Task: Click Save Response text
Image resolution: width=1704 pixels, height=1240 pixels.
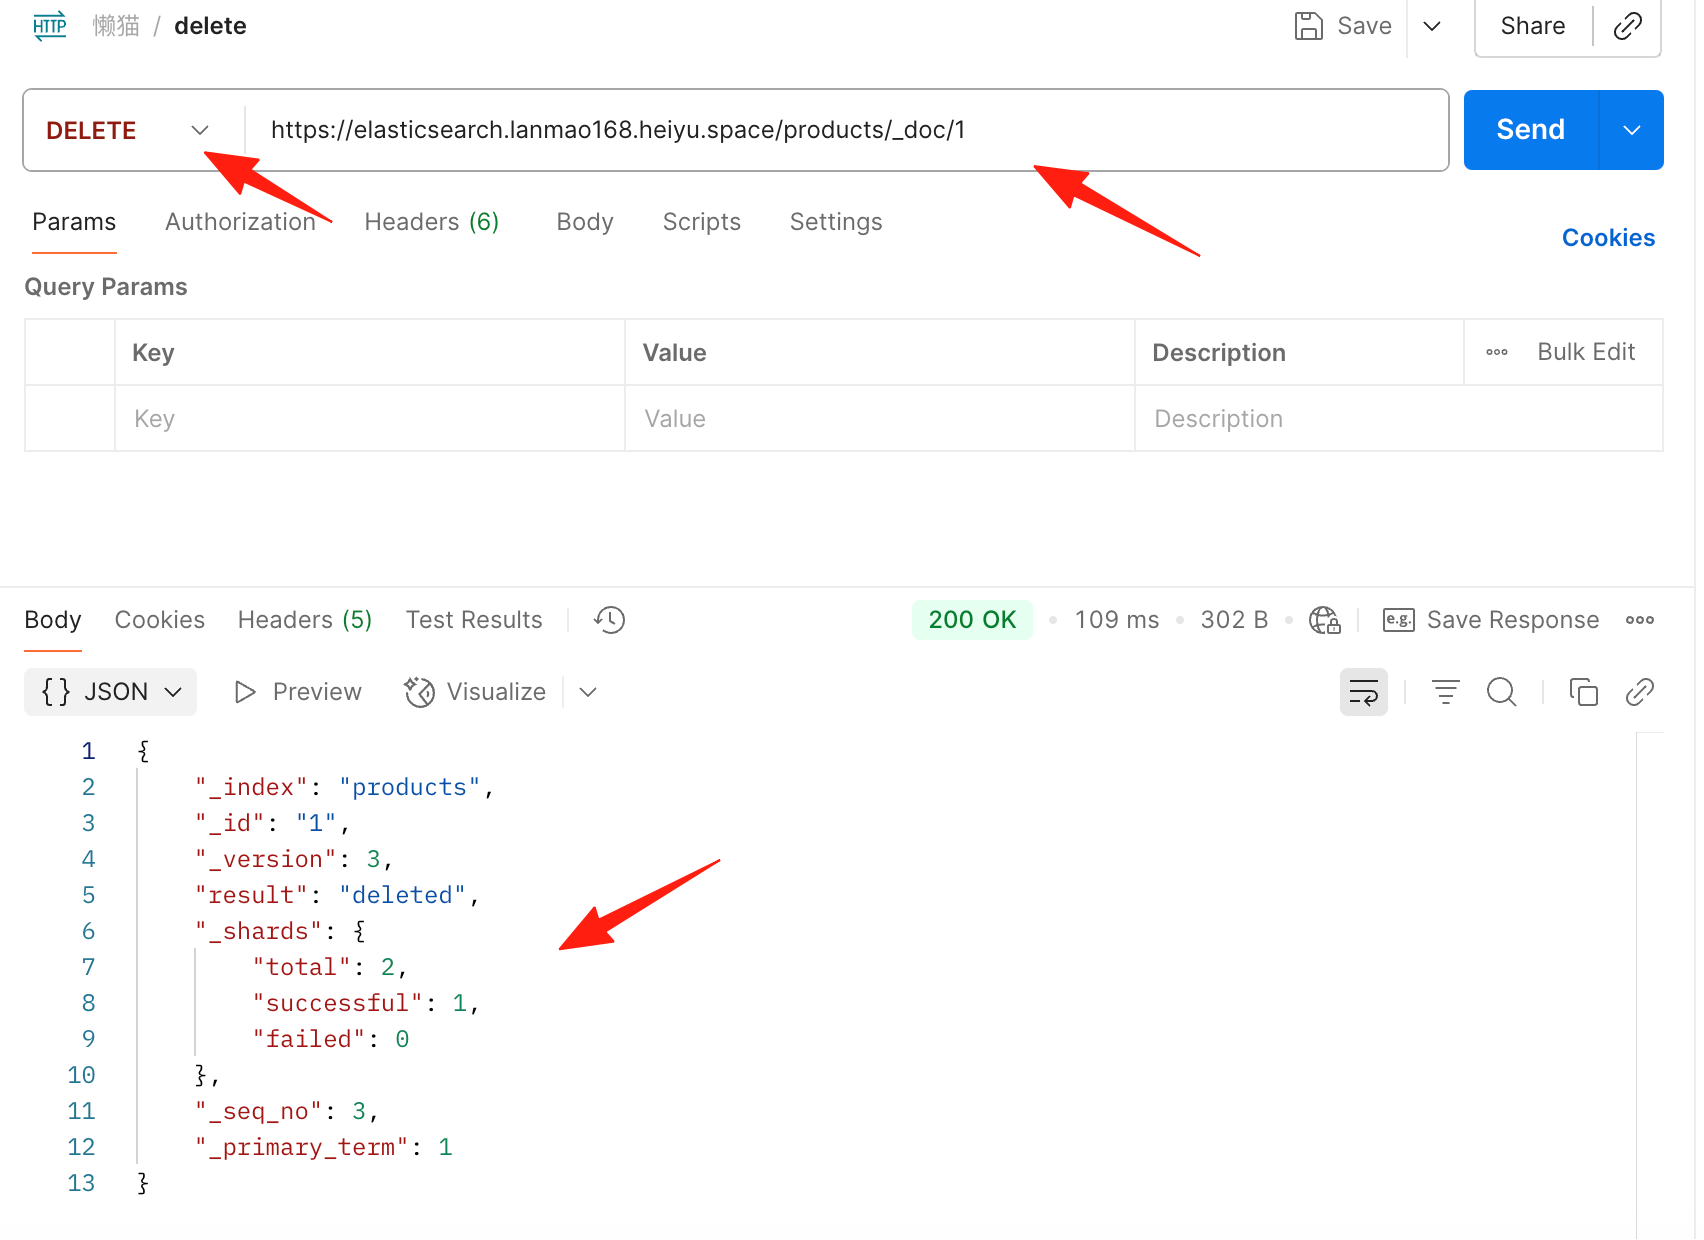Action: point(1513,620)
